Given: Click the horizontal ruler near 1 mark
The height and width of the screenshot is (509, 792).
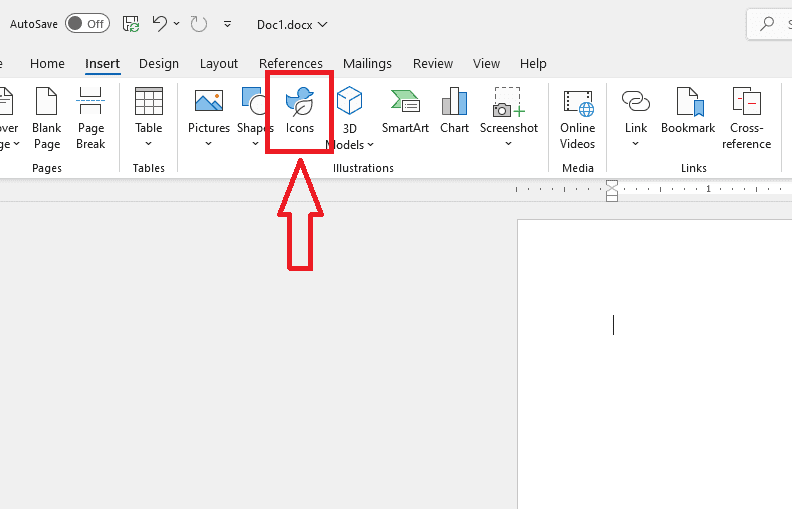Looking at the screenshot, I should 708,189.
